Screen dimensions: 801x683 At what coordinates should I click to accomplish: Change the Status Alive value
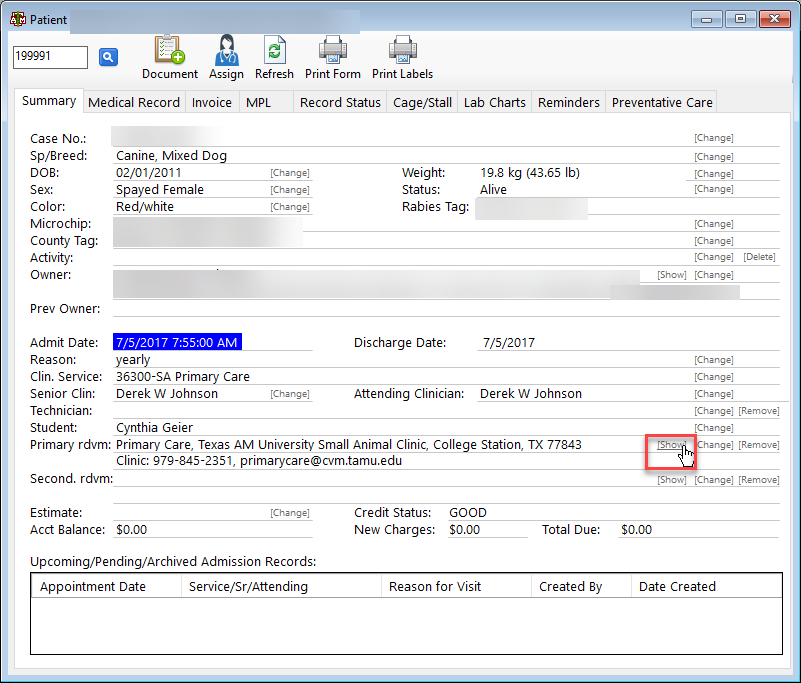click(x=714, y=189)
